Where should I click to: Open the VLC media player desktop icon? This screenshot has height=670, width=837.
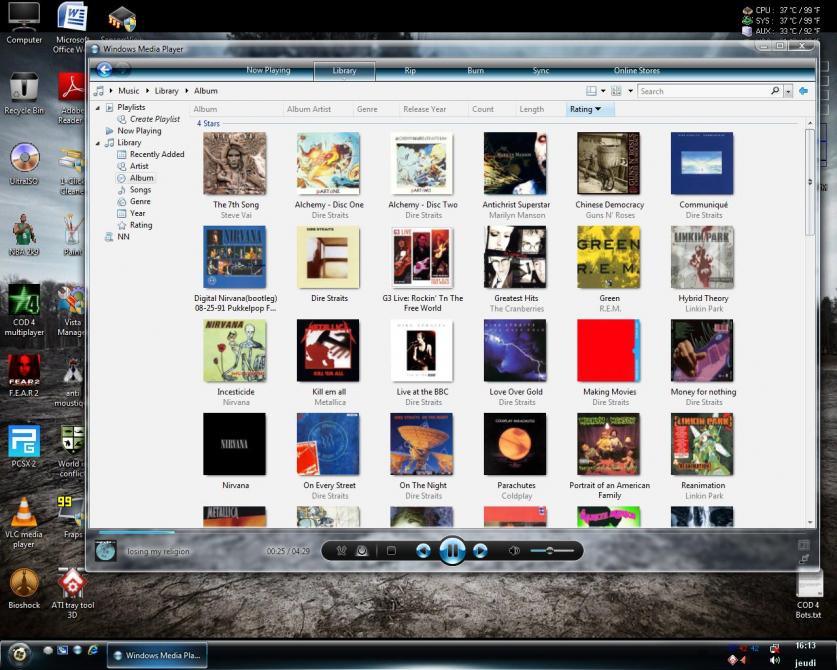click(x=24, y=523)
